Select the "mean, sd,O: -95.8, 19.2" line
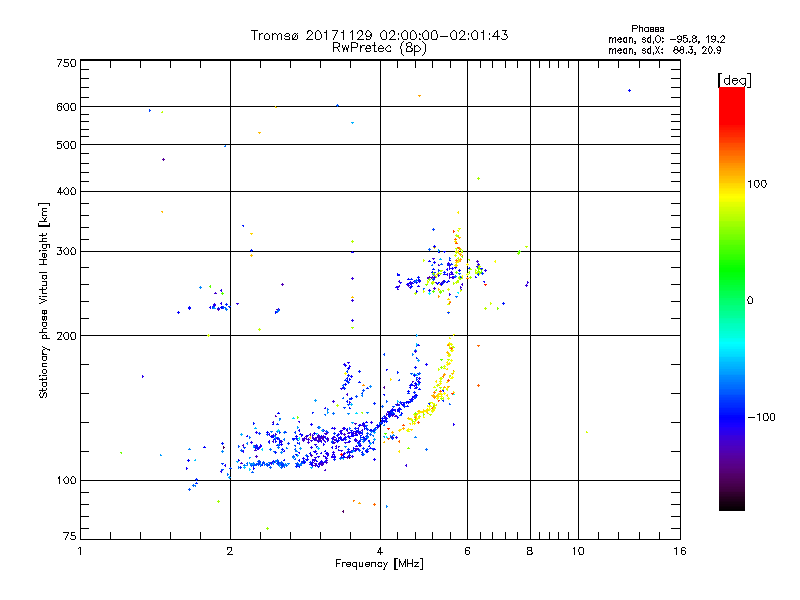This screenshot has height=600, width=800. [666, 39]
